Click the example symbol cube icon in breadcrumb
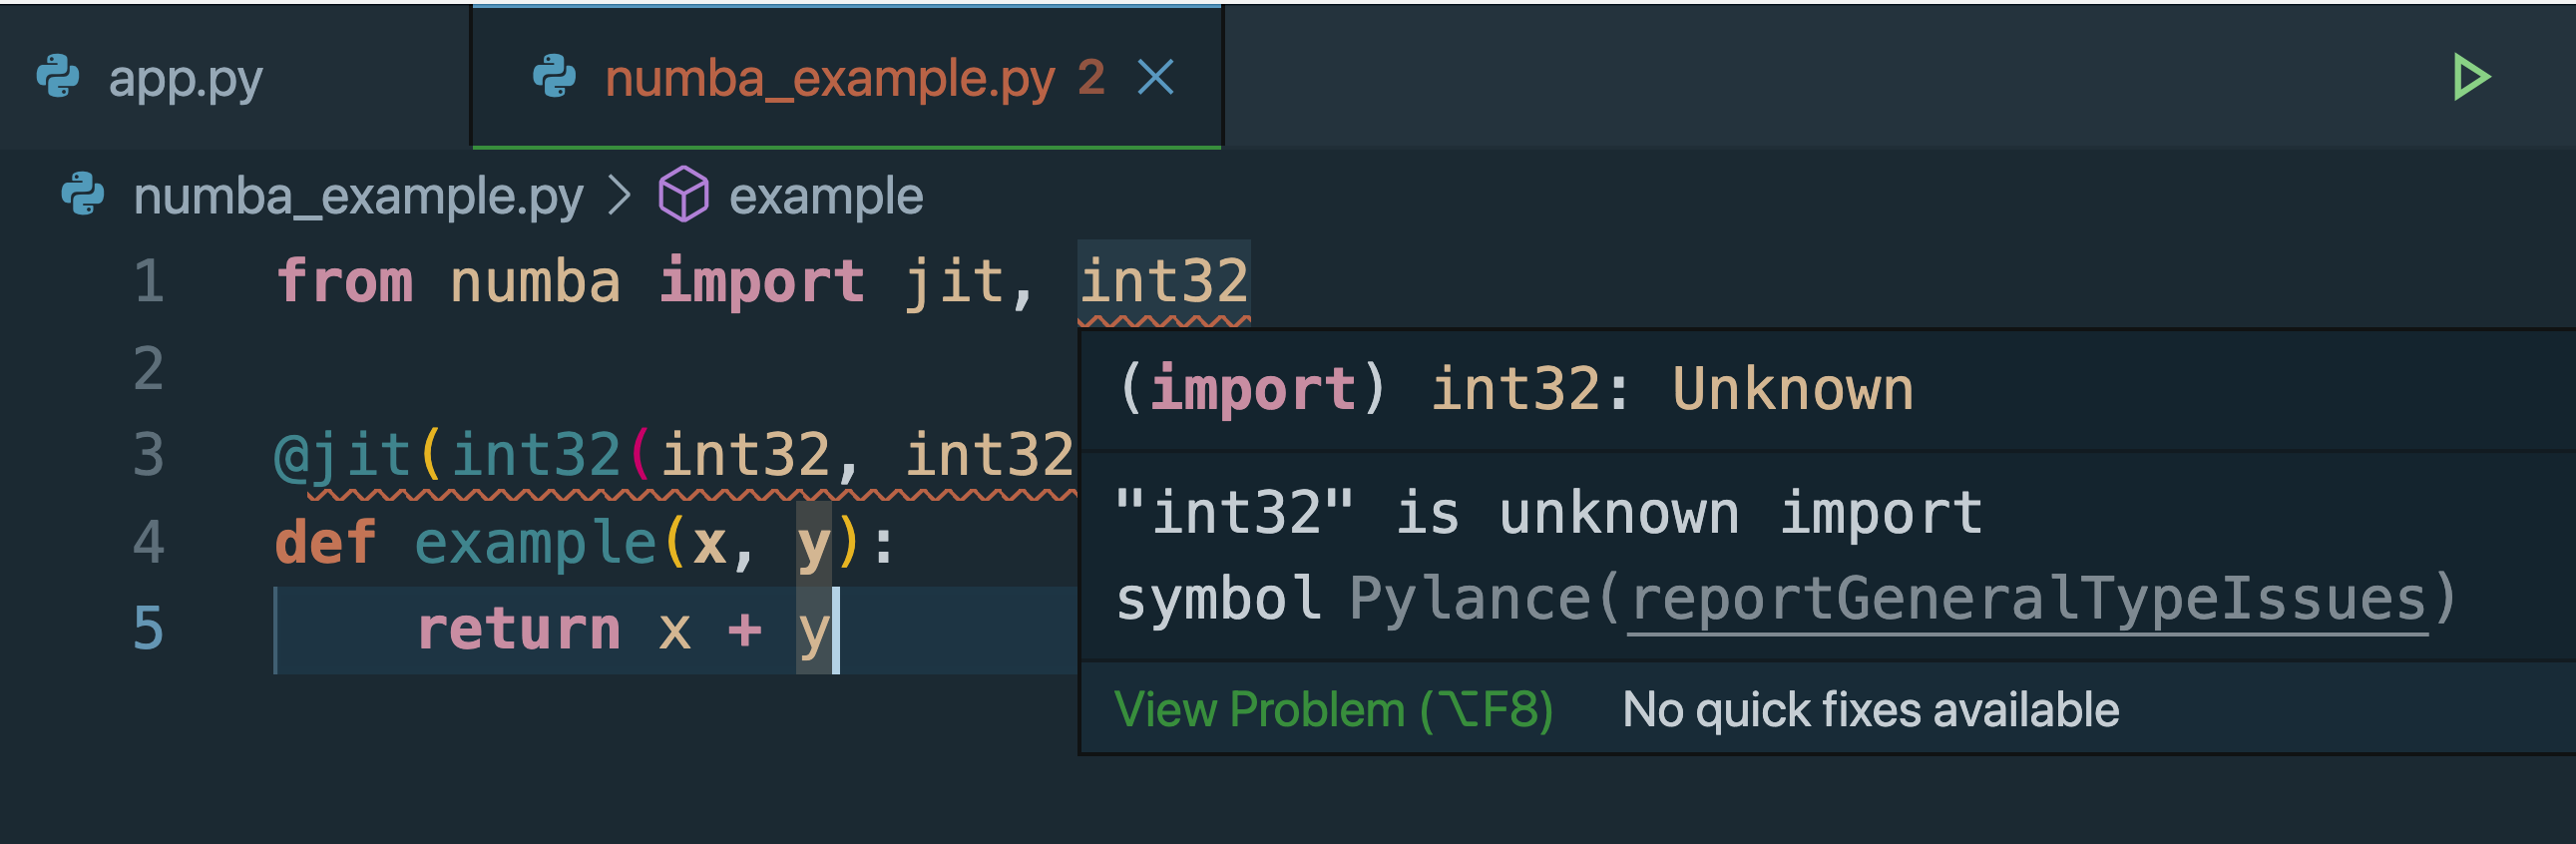 [x=685, y=193]
